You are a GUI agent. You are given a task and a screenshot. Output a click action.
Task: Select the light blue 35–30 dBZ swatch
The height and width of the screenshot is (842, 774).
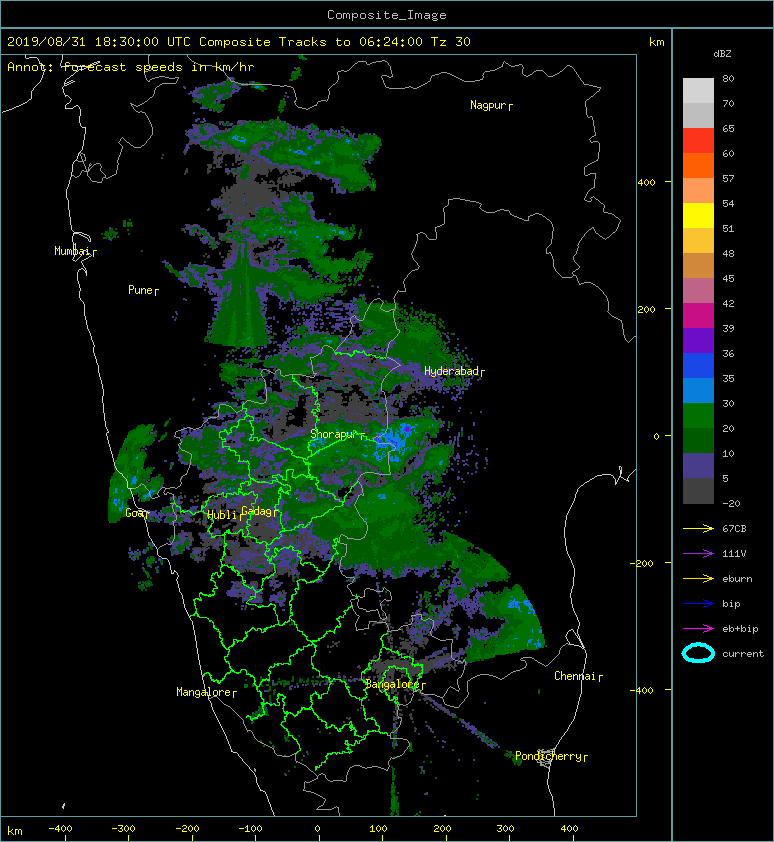(x=698, y=390)
